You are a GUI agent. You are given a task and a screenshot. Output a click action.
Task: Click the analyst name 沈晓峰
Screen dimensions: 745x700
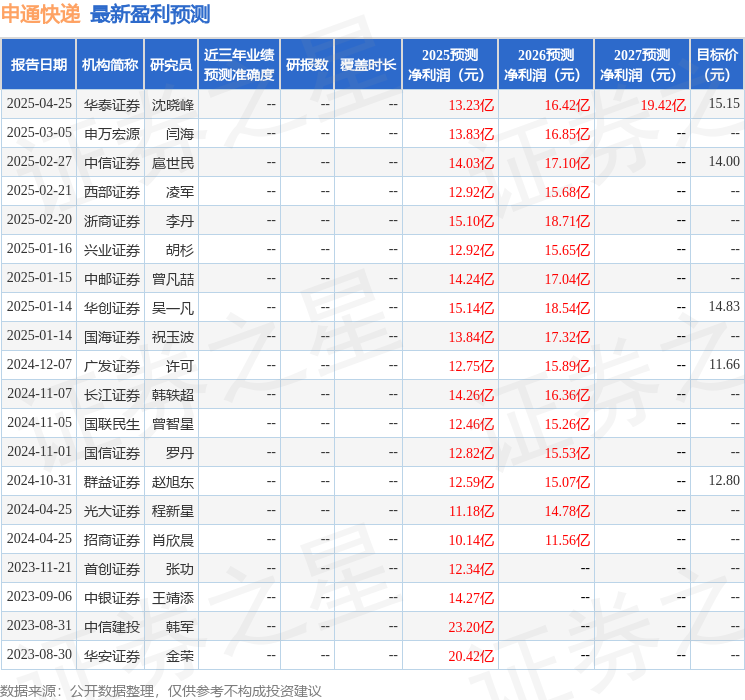point(173,105)
